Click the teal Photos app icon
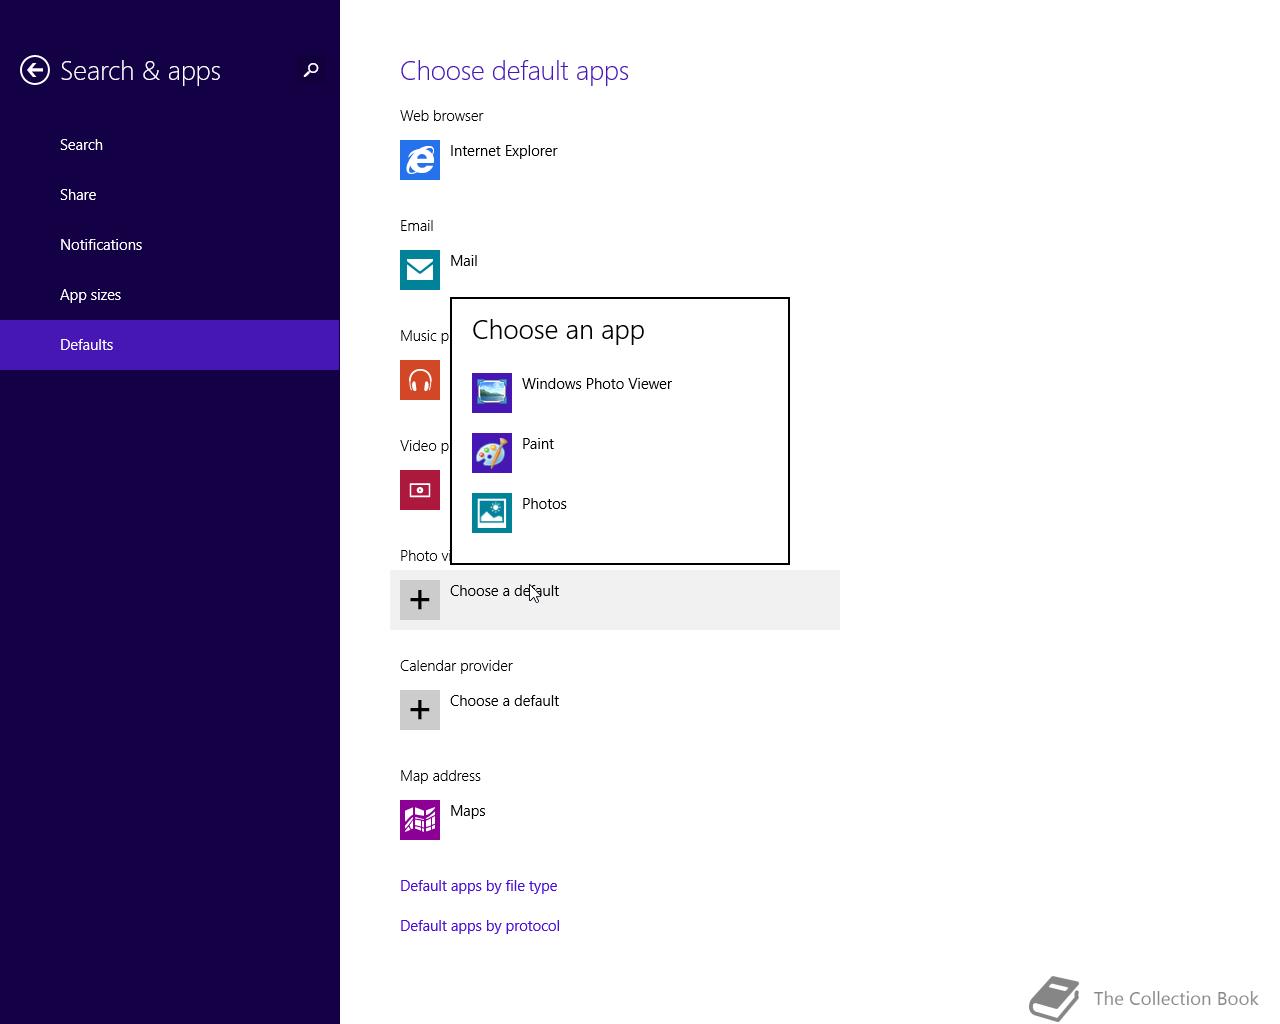1280x1024 pixels. pyautogui.click(x=492, y=513)
